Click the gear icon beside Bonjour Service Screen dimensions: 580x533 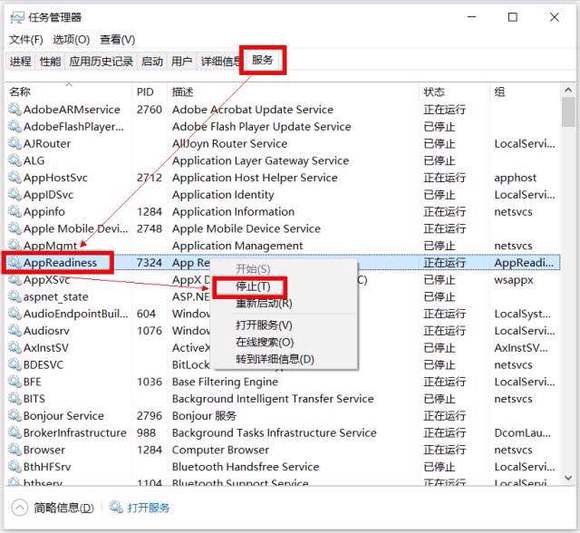click(x=15, y=416)
